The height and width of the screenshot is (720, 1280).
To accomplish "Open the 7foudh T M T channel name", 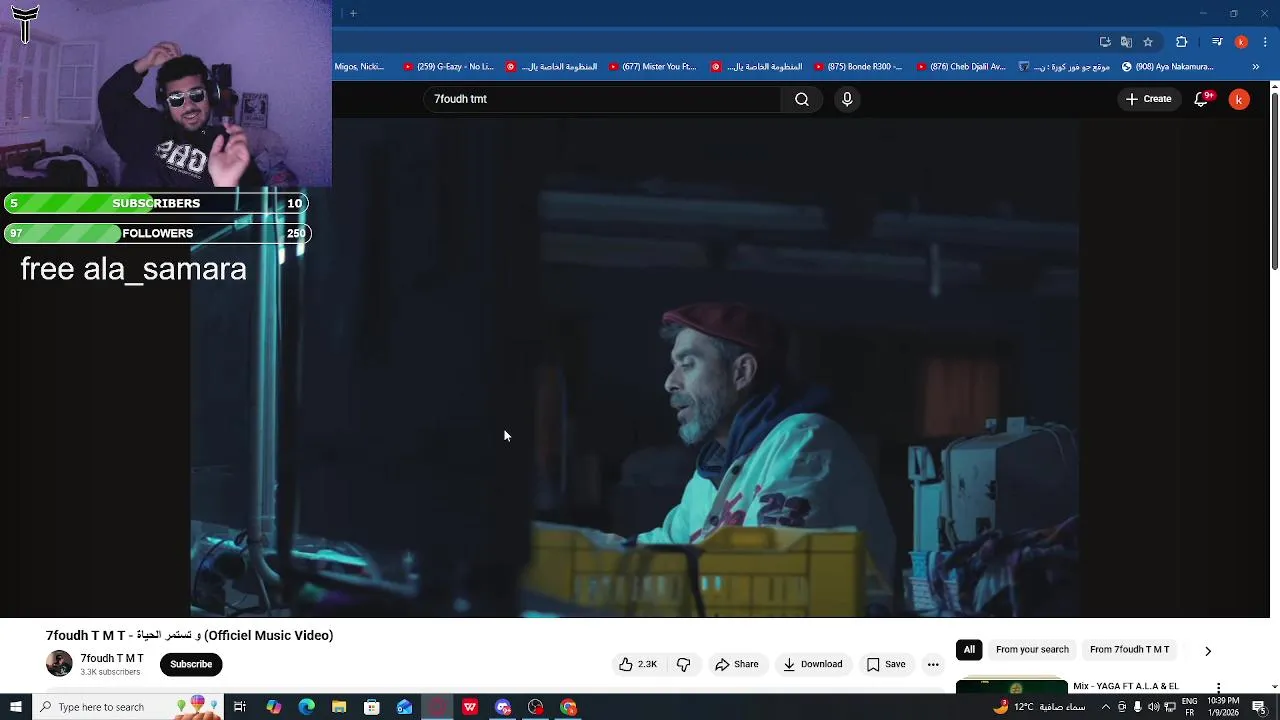I will [x=112, y=658].
